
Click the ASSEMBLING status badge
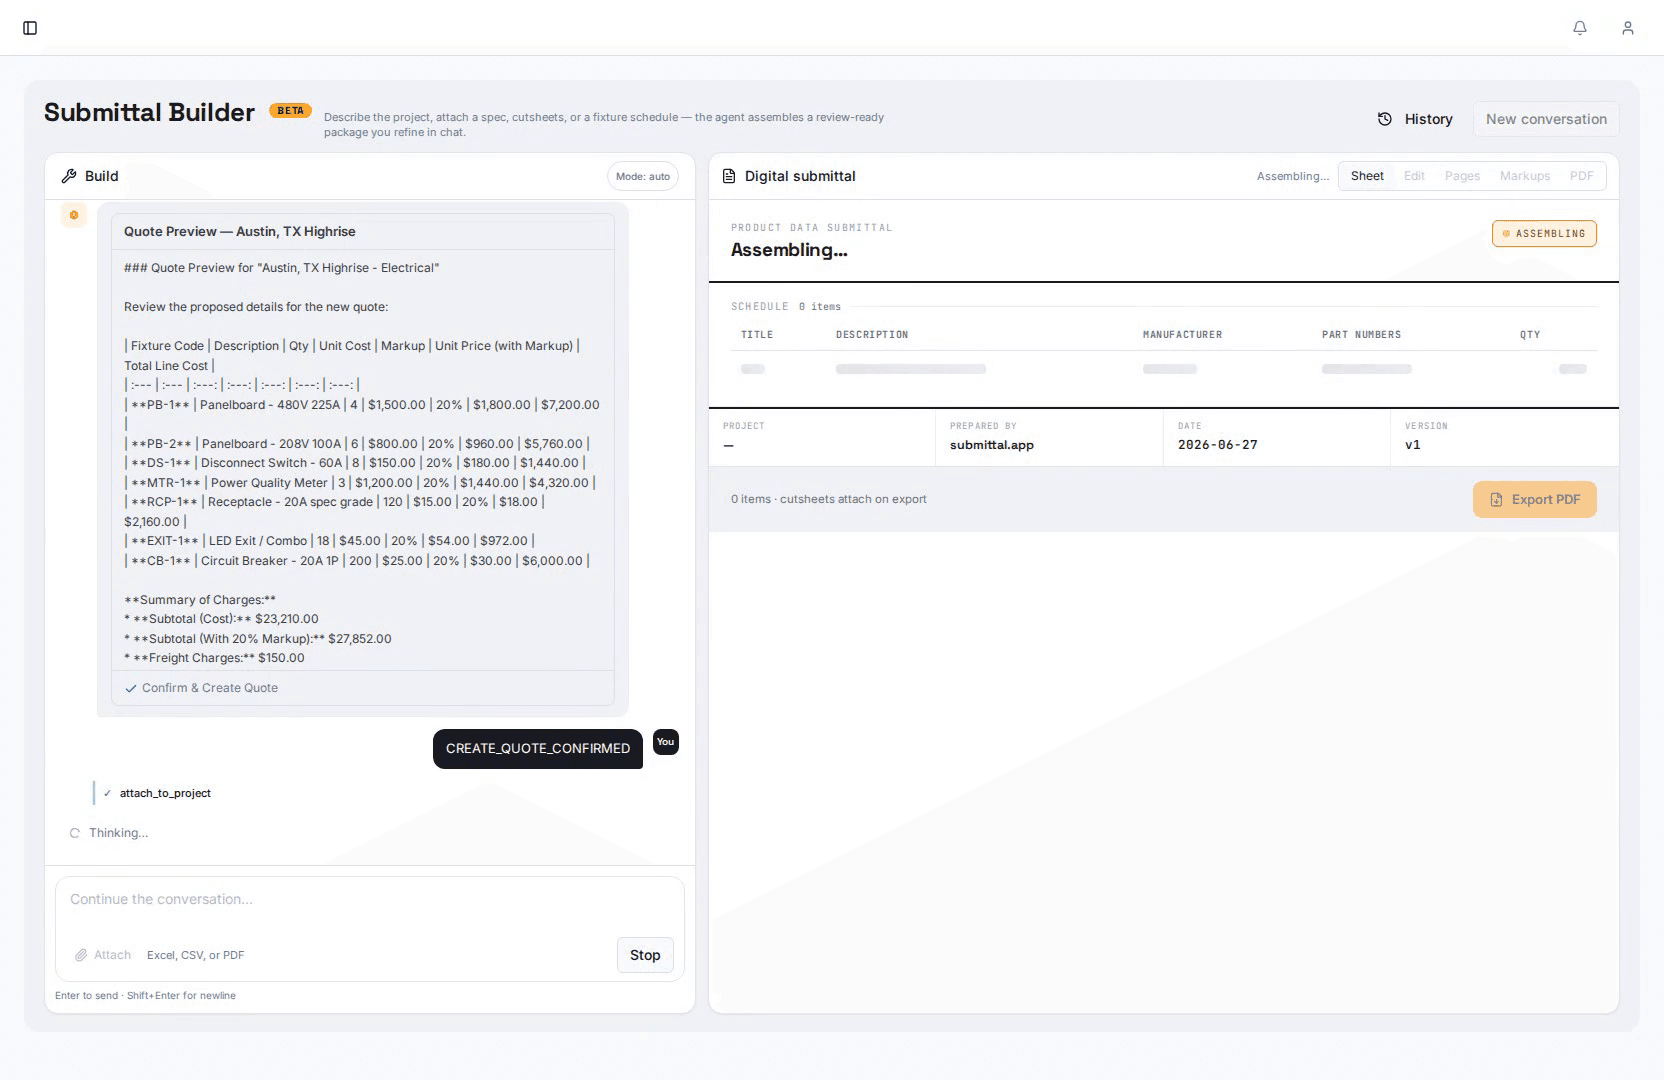(x=1544, y=234)
